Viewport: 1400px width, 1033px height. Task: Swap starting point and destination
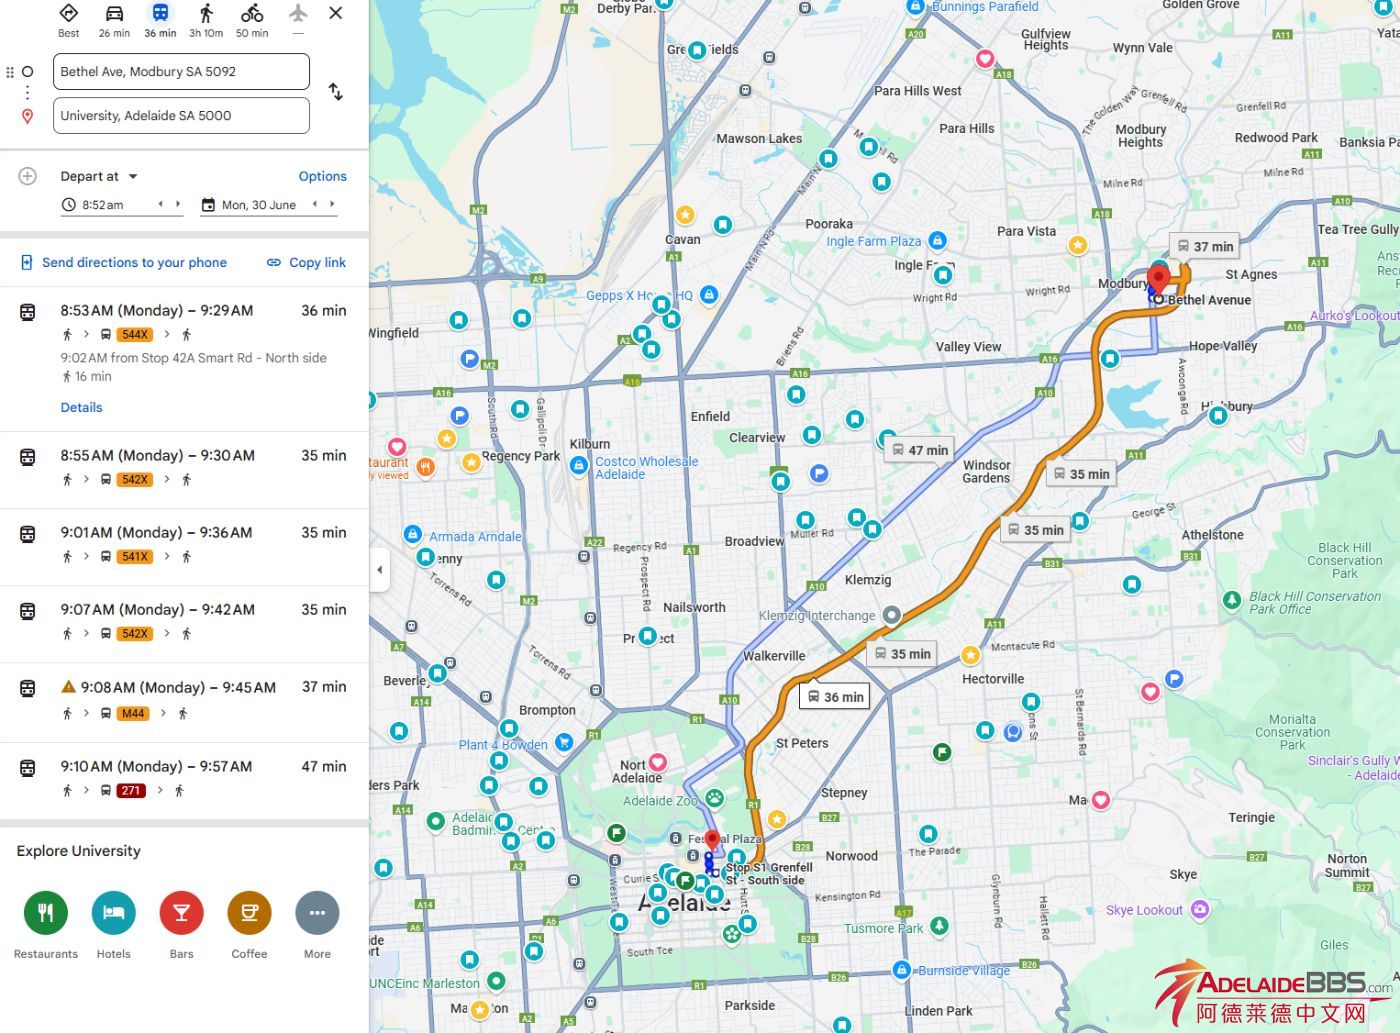336,92
